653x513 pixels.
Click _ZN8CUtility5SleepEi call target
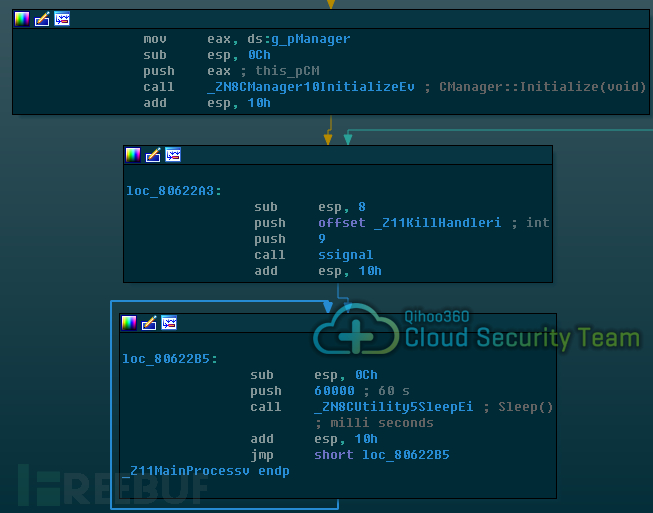click(x=394, y=407)
